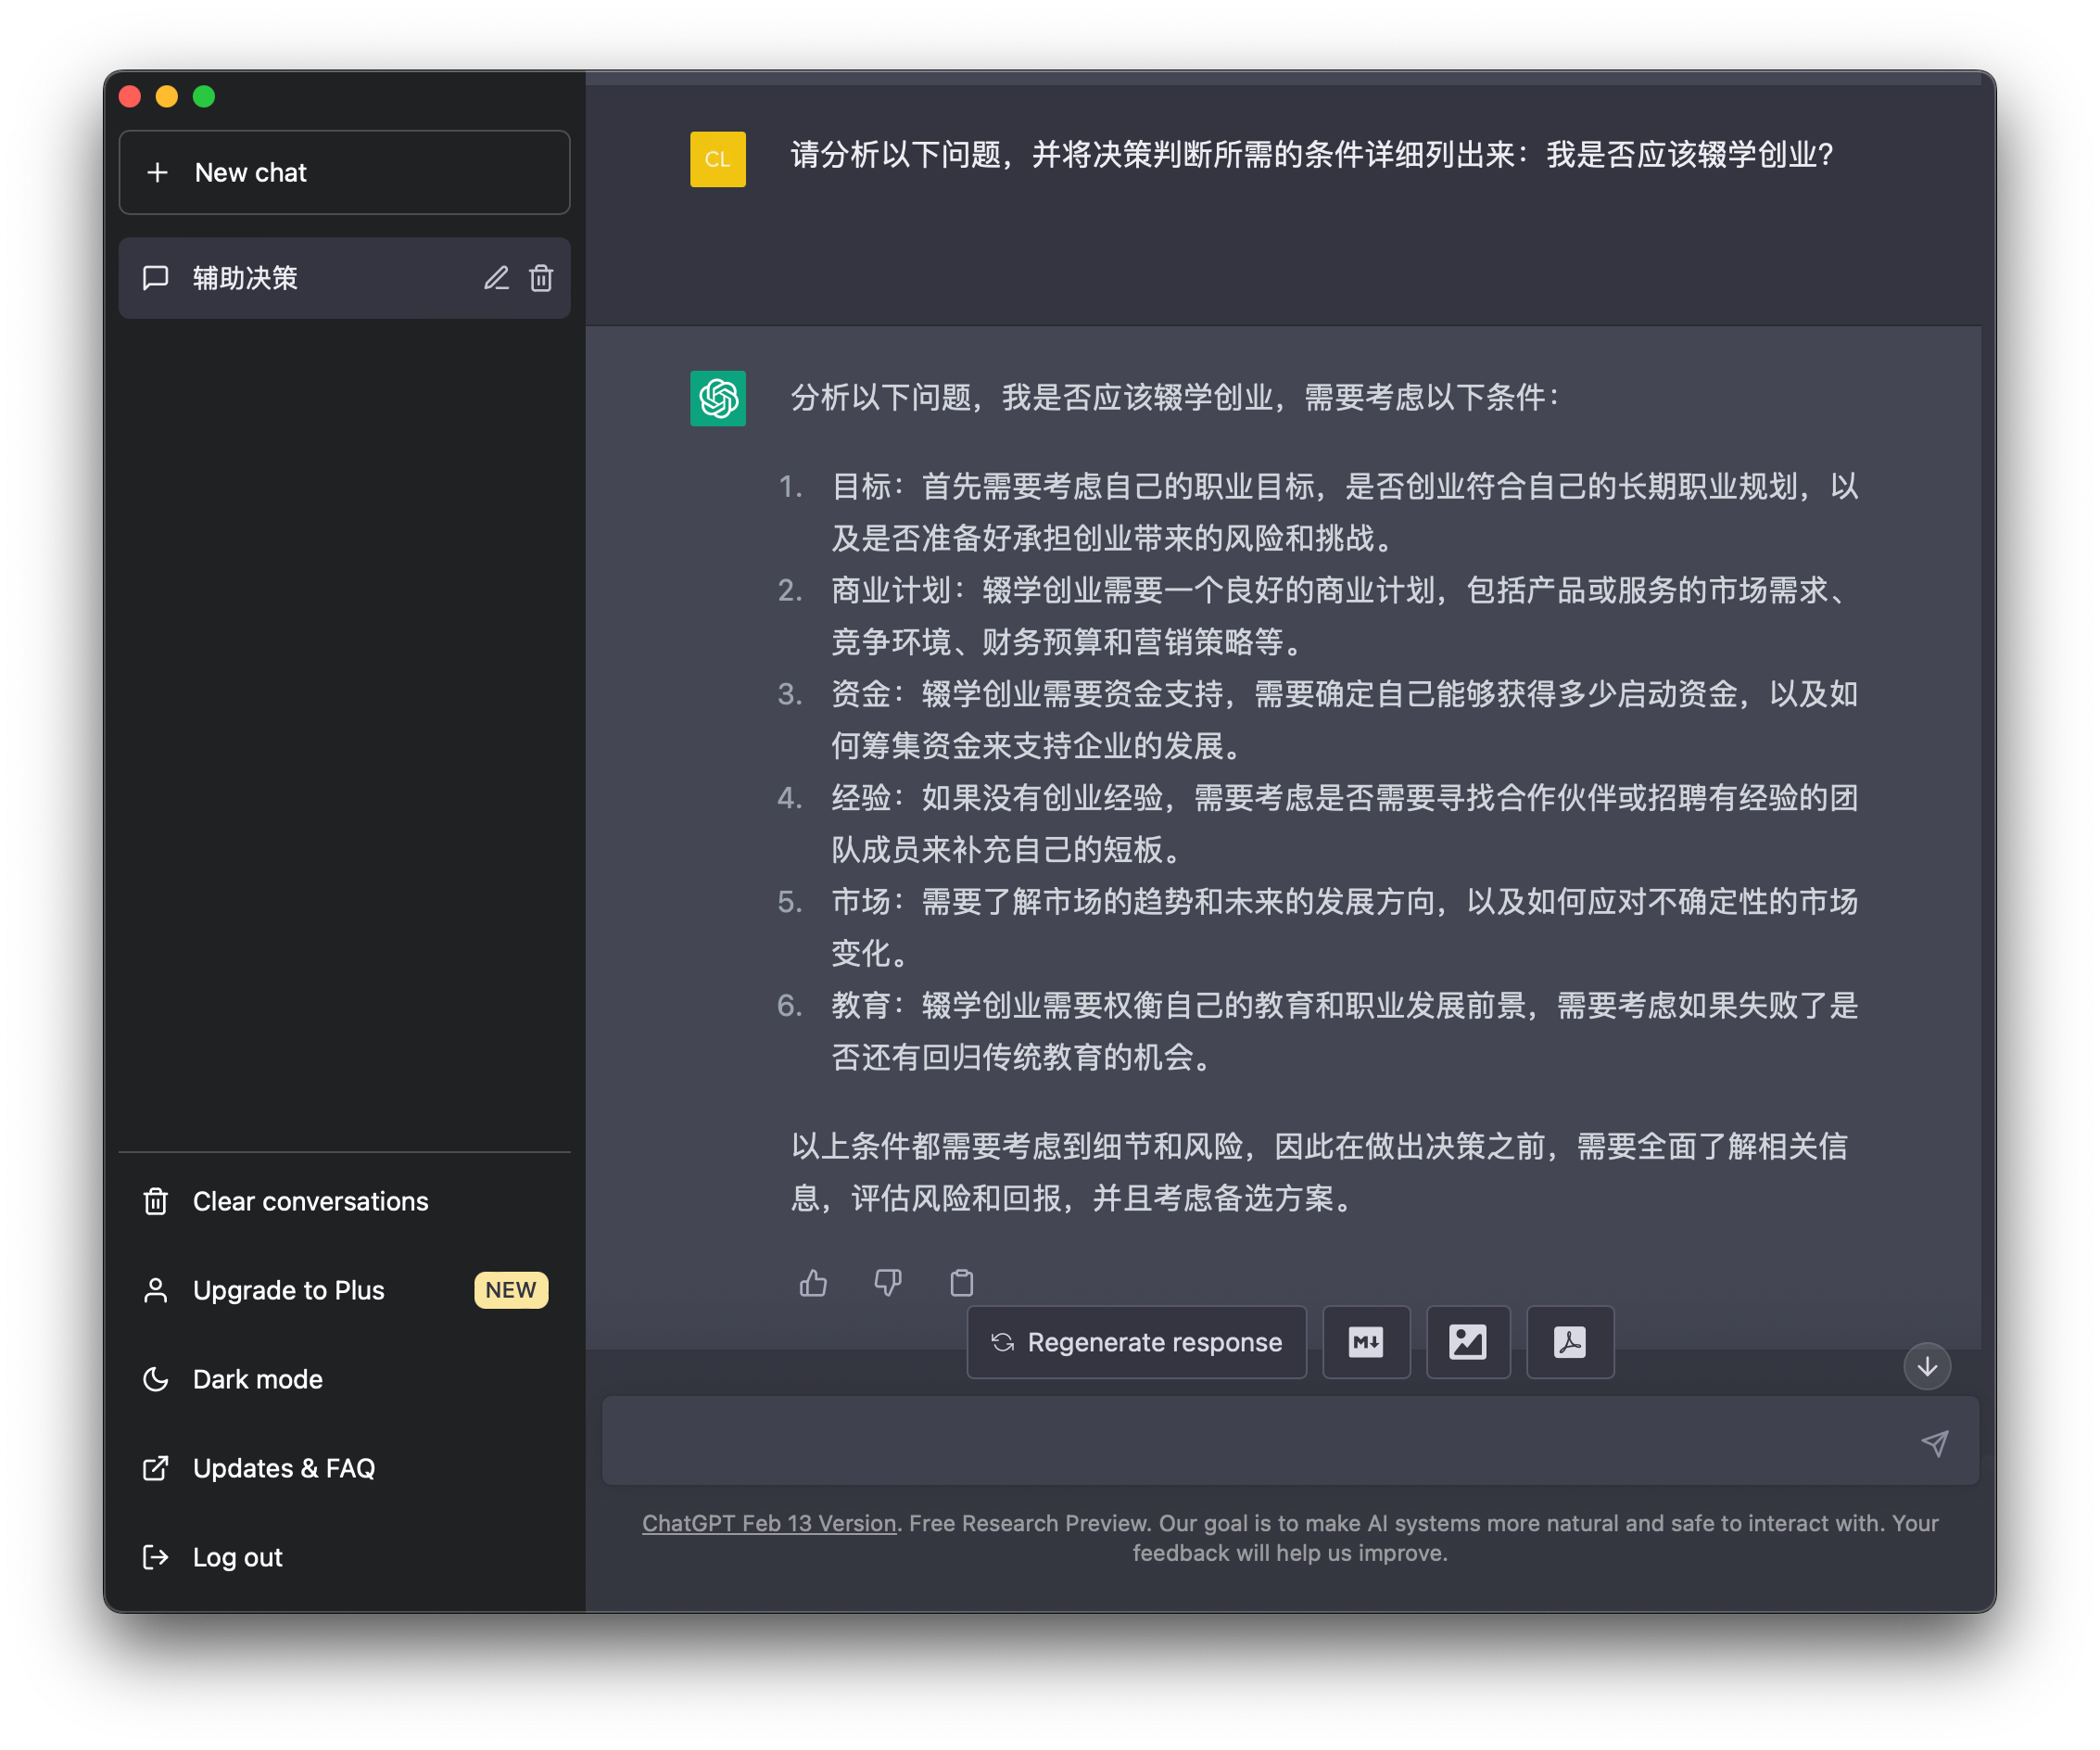This screenshot has width=2100, height=1750.
Task: Open ChatGPT Feb 13 Version link
Action: pos(768,1523)
